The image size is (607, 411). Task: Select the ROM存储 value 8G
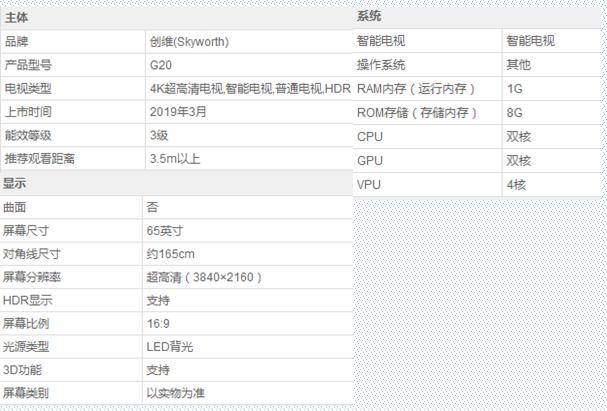coord(515,111)
